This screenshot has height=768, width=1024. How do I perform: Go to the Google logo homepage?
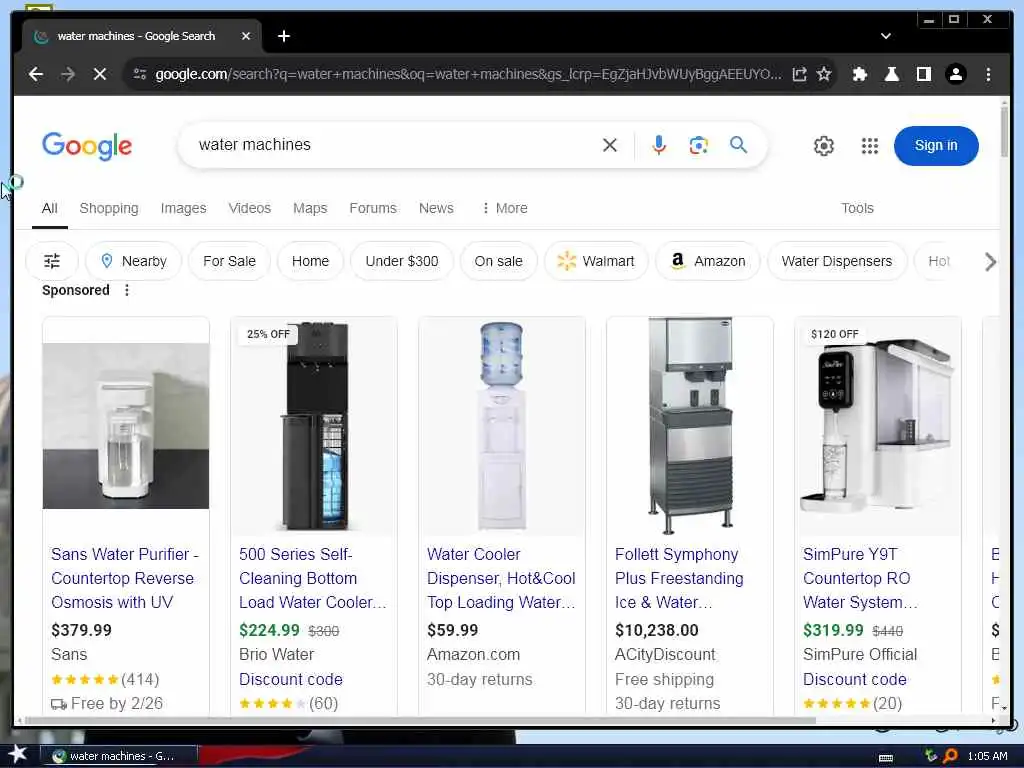87,146
